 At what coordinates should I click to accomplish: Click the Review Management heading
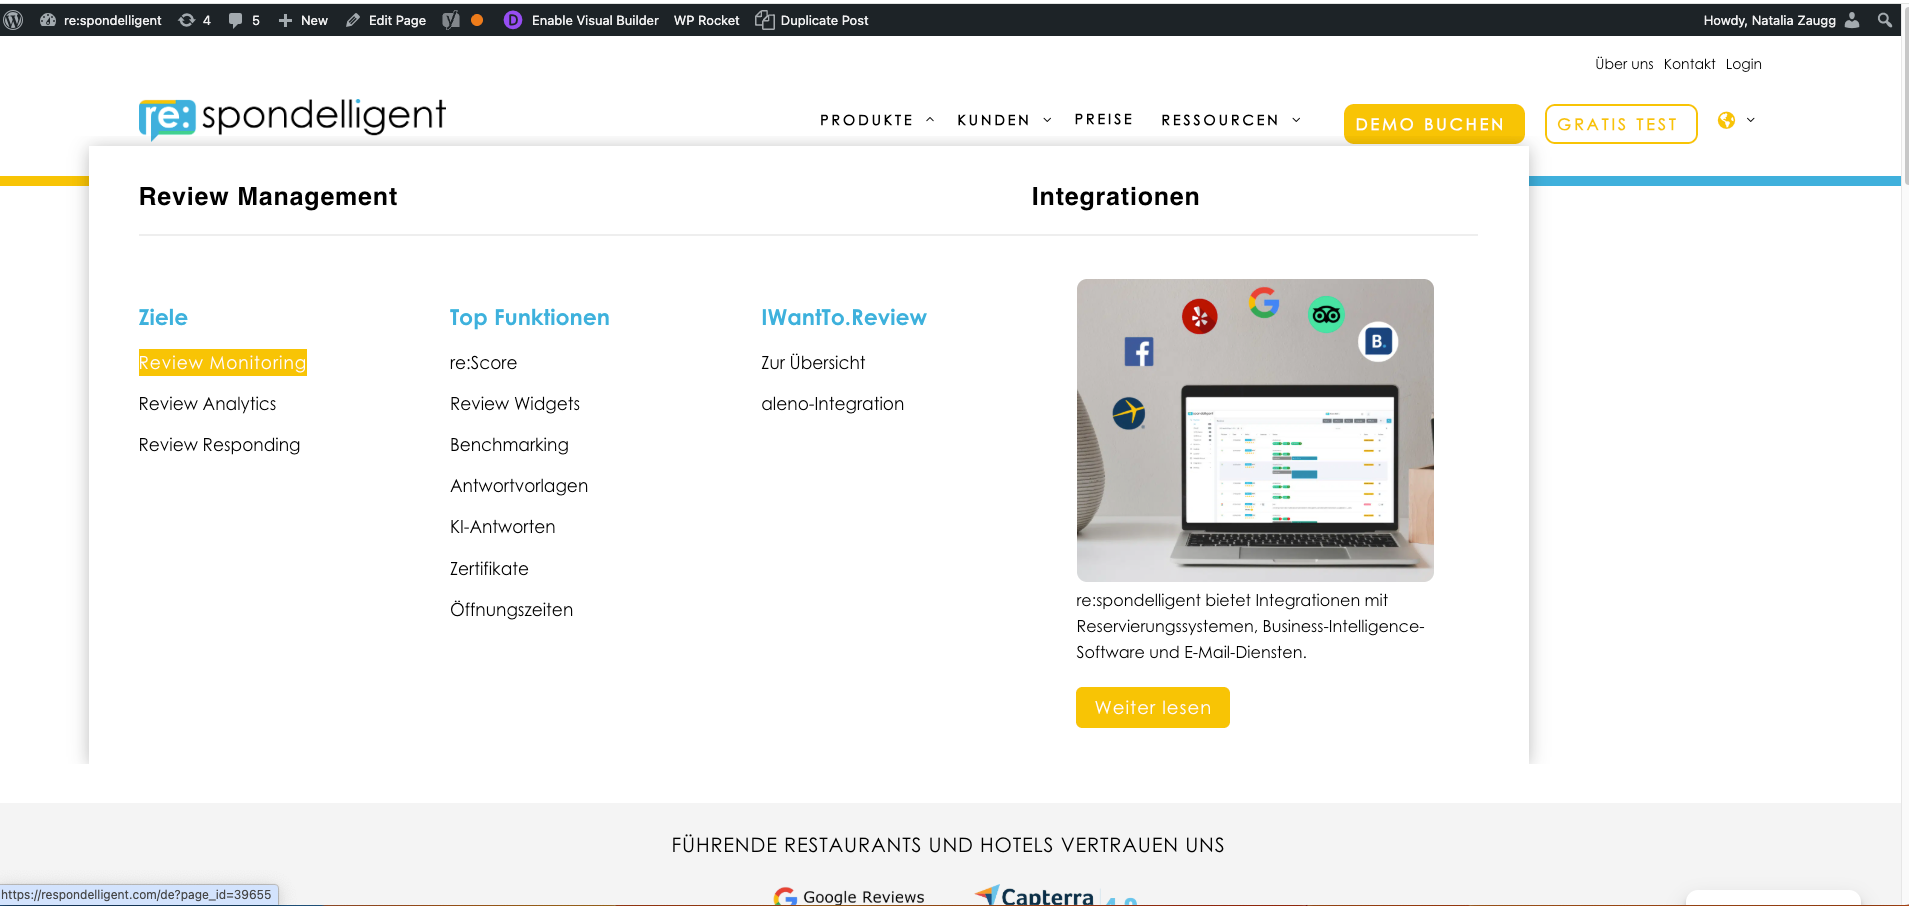pyautogui.click(x=268, y=197)
